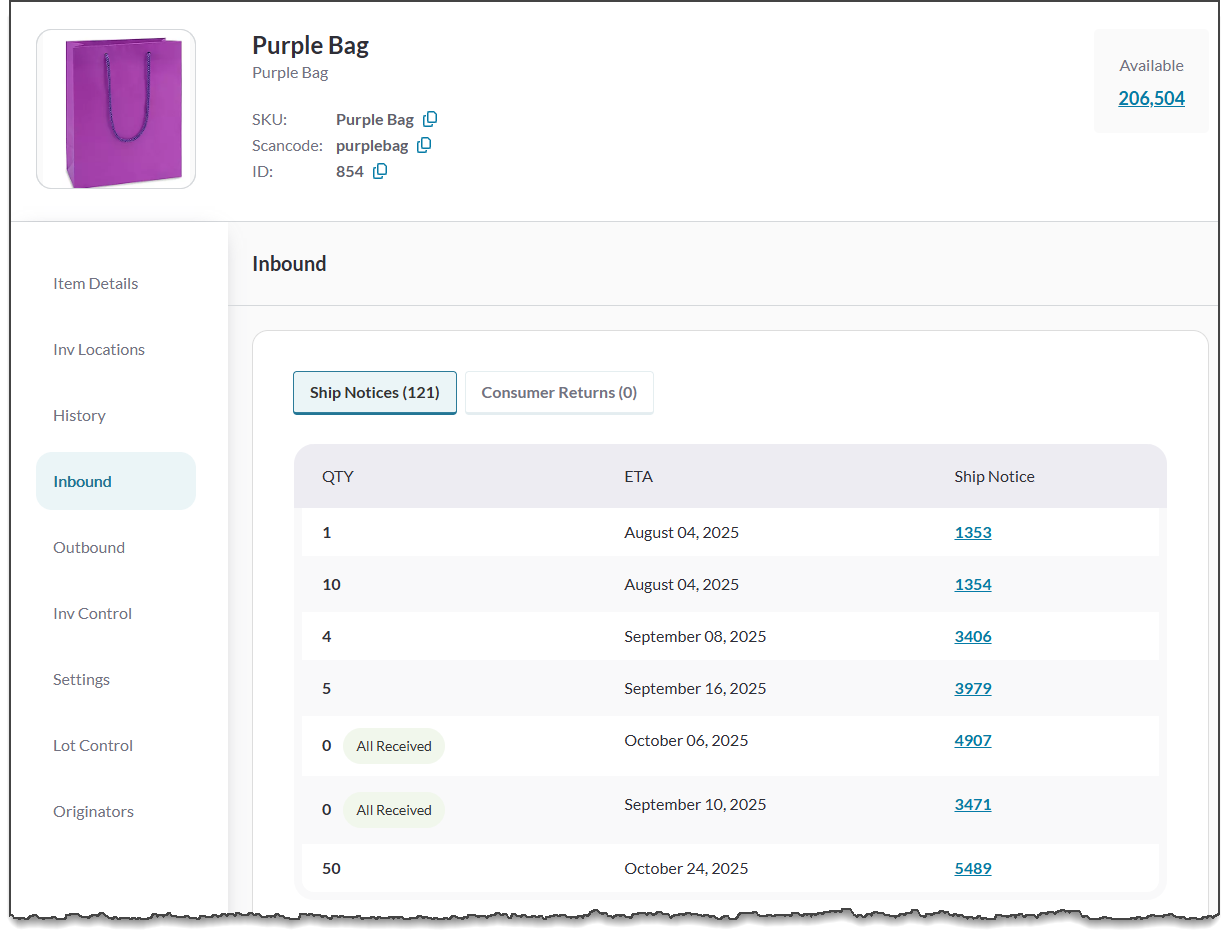Viewport: 1229px width, 938px height.
Task: Open ship notice 1353
Action: [972, 532]
